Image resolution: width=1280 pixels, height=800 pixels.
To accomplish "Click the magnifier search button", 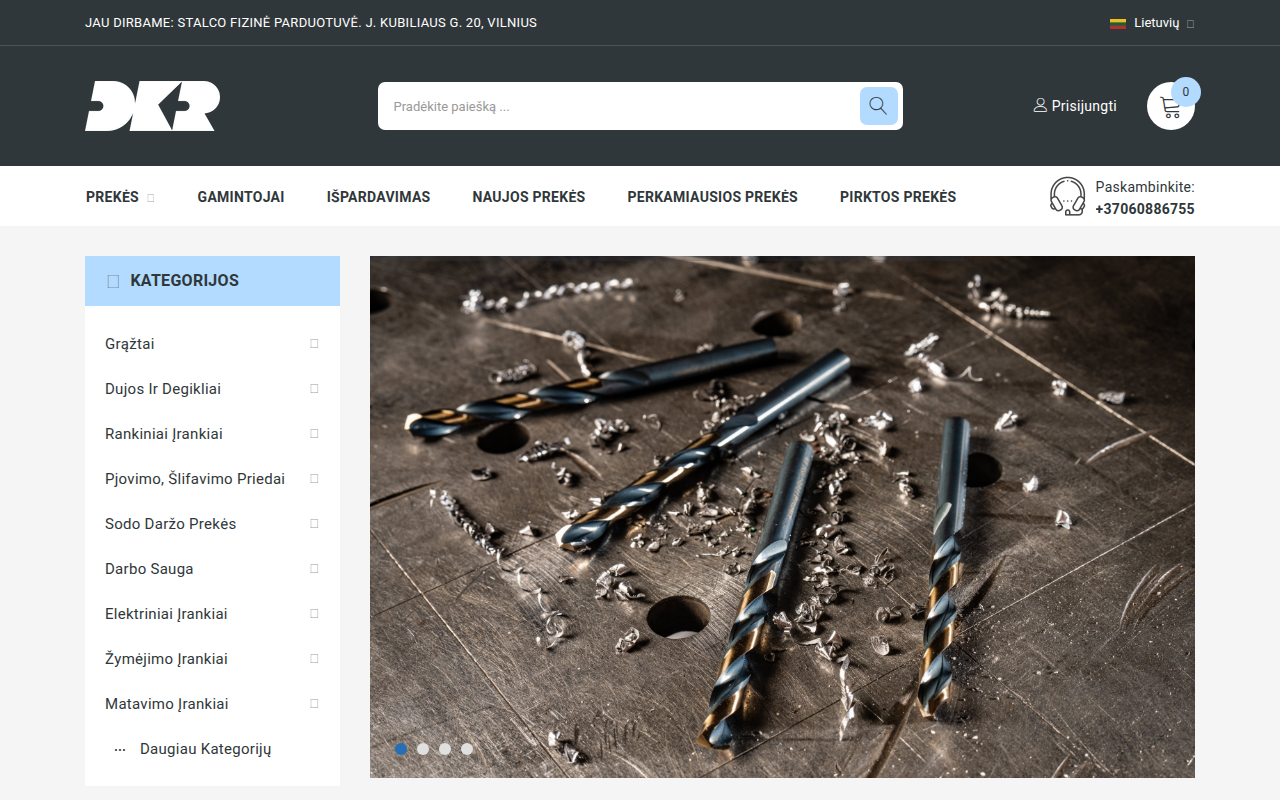I will [879, 106].
